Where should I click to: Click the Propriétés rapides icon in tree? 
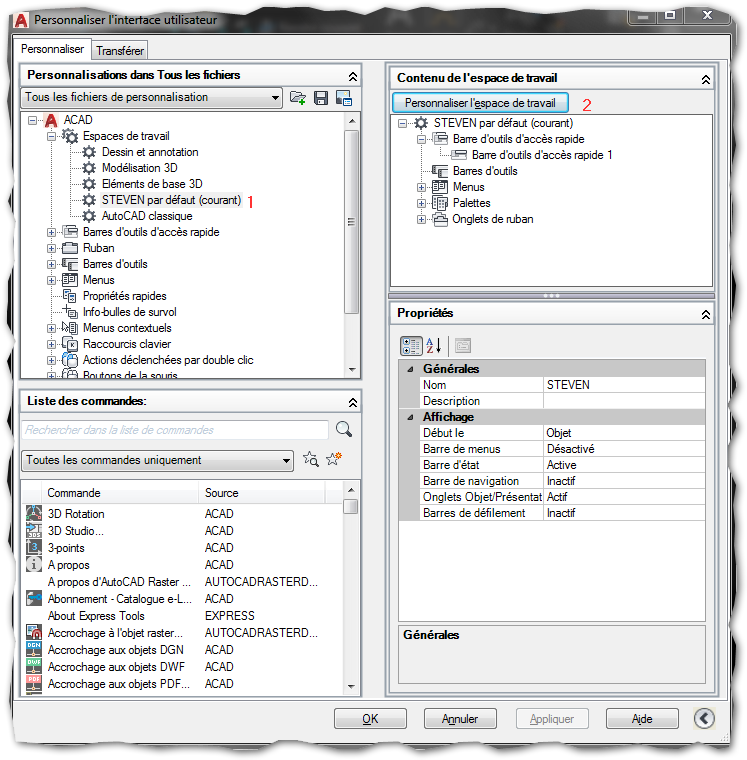[x=70, y=296]
